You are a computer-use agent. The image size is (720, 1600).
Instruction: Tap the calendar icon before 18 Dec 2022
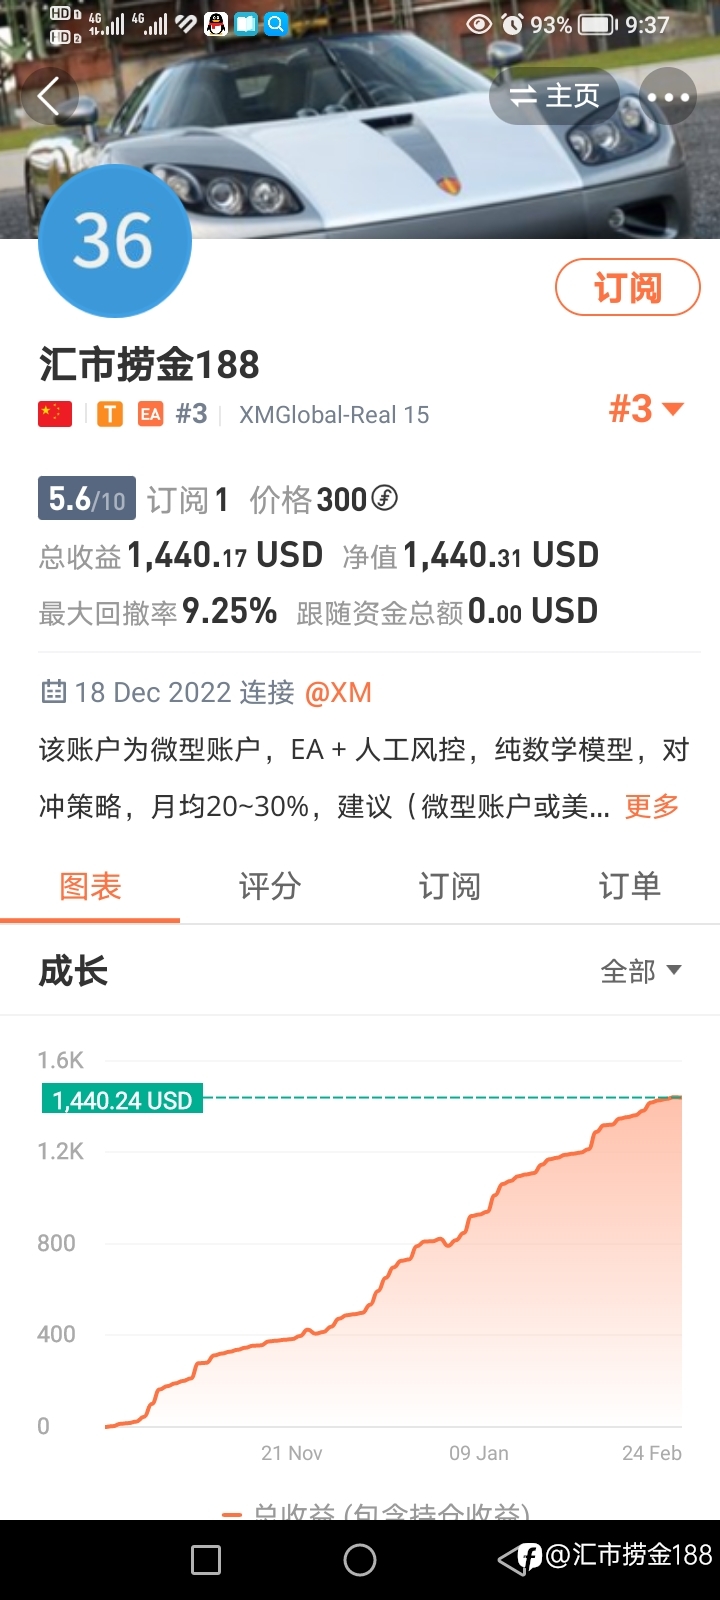[x=53, y=691]
